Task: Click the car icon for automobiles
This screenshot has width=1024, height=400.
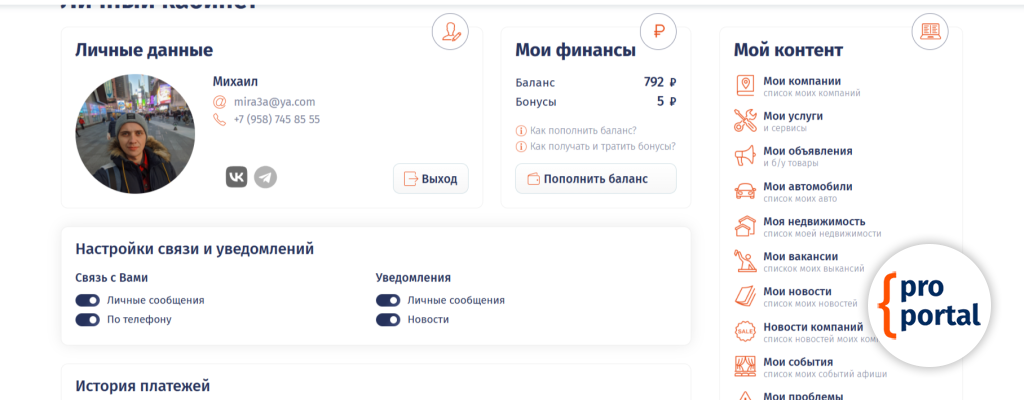Action: point(745,191)
